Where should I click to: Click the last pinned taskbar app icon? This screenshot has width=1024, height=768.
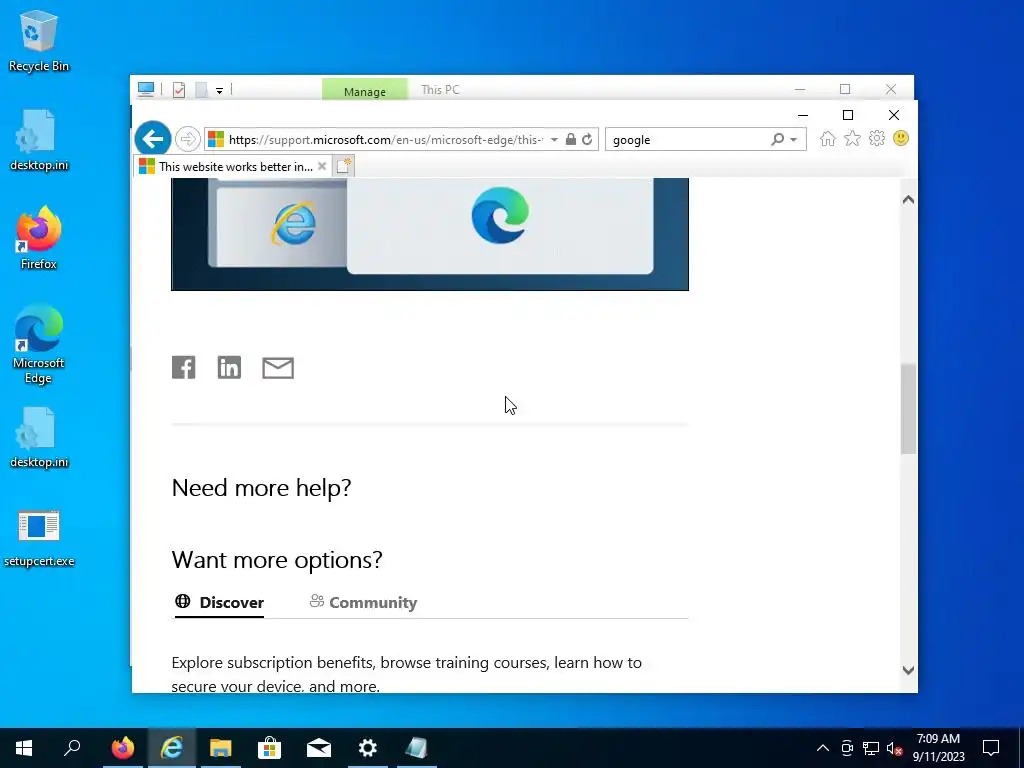tap(417, 748)
